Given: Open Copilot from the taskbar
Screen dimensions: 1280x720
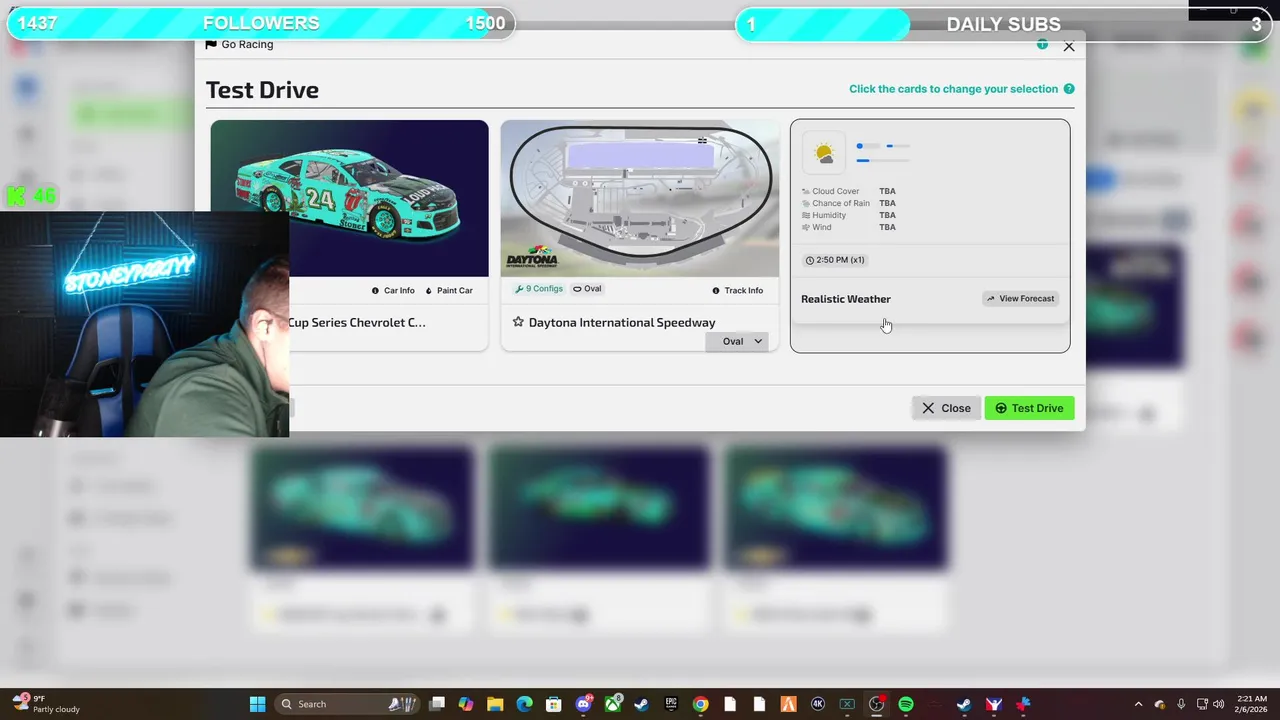Looking at the screenshot, I should 466,704.
